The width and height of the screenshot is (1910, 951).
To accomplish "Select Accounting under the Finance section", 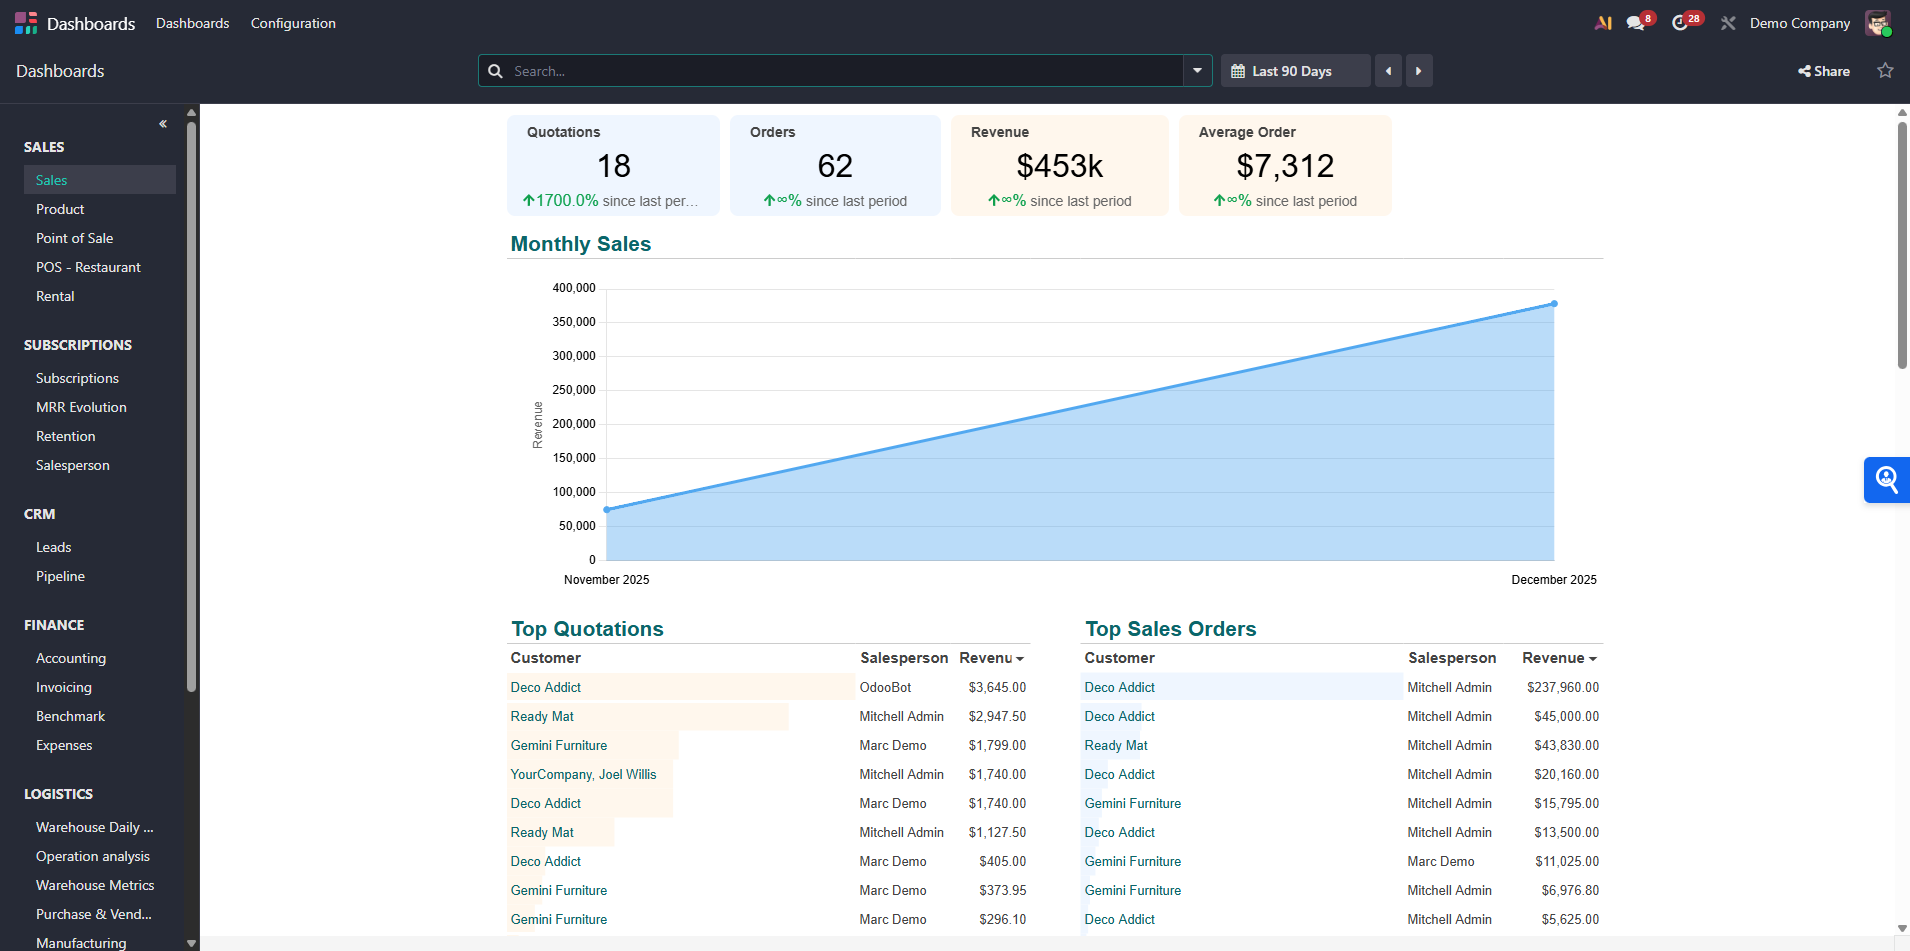I will pos(71,658).
